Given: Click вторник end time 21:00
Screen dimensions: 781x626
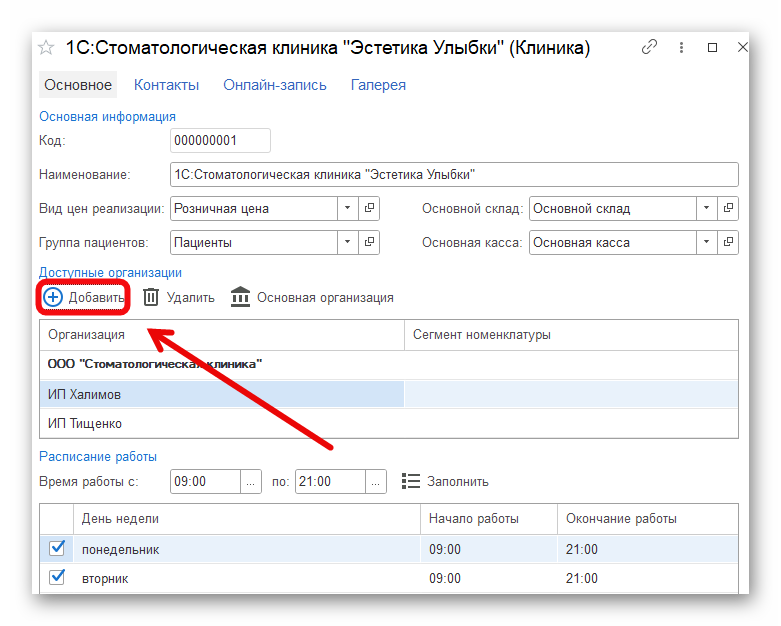Looking at the screenshot, I should coord(648,578).
